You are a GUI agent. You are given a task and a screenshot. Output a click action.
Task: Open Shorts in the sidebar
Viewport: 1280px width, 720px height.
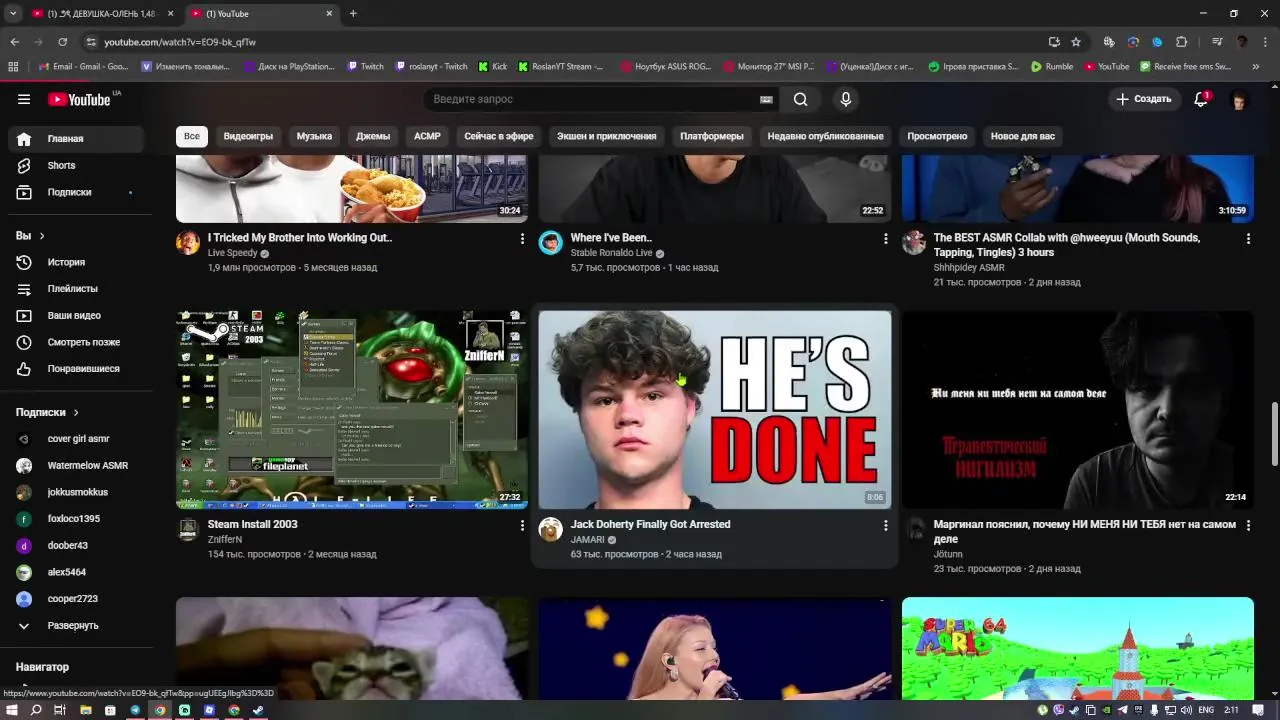78,165
